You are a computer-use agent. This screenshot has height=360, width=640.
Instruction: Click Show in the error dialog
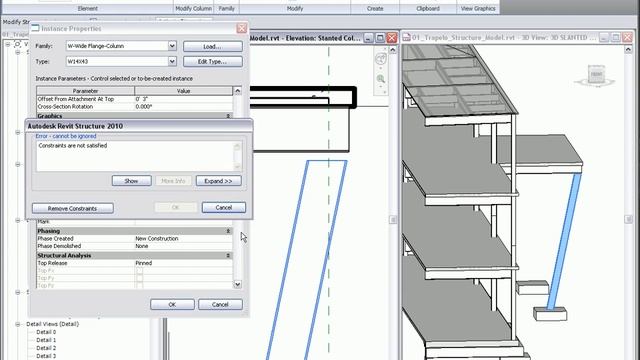tap(131, 181)
